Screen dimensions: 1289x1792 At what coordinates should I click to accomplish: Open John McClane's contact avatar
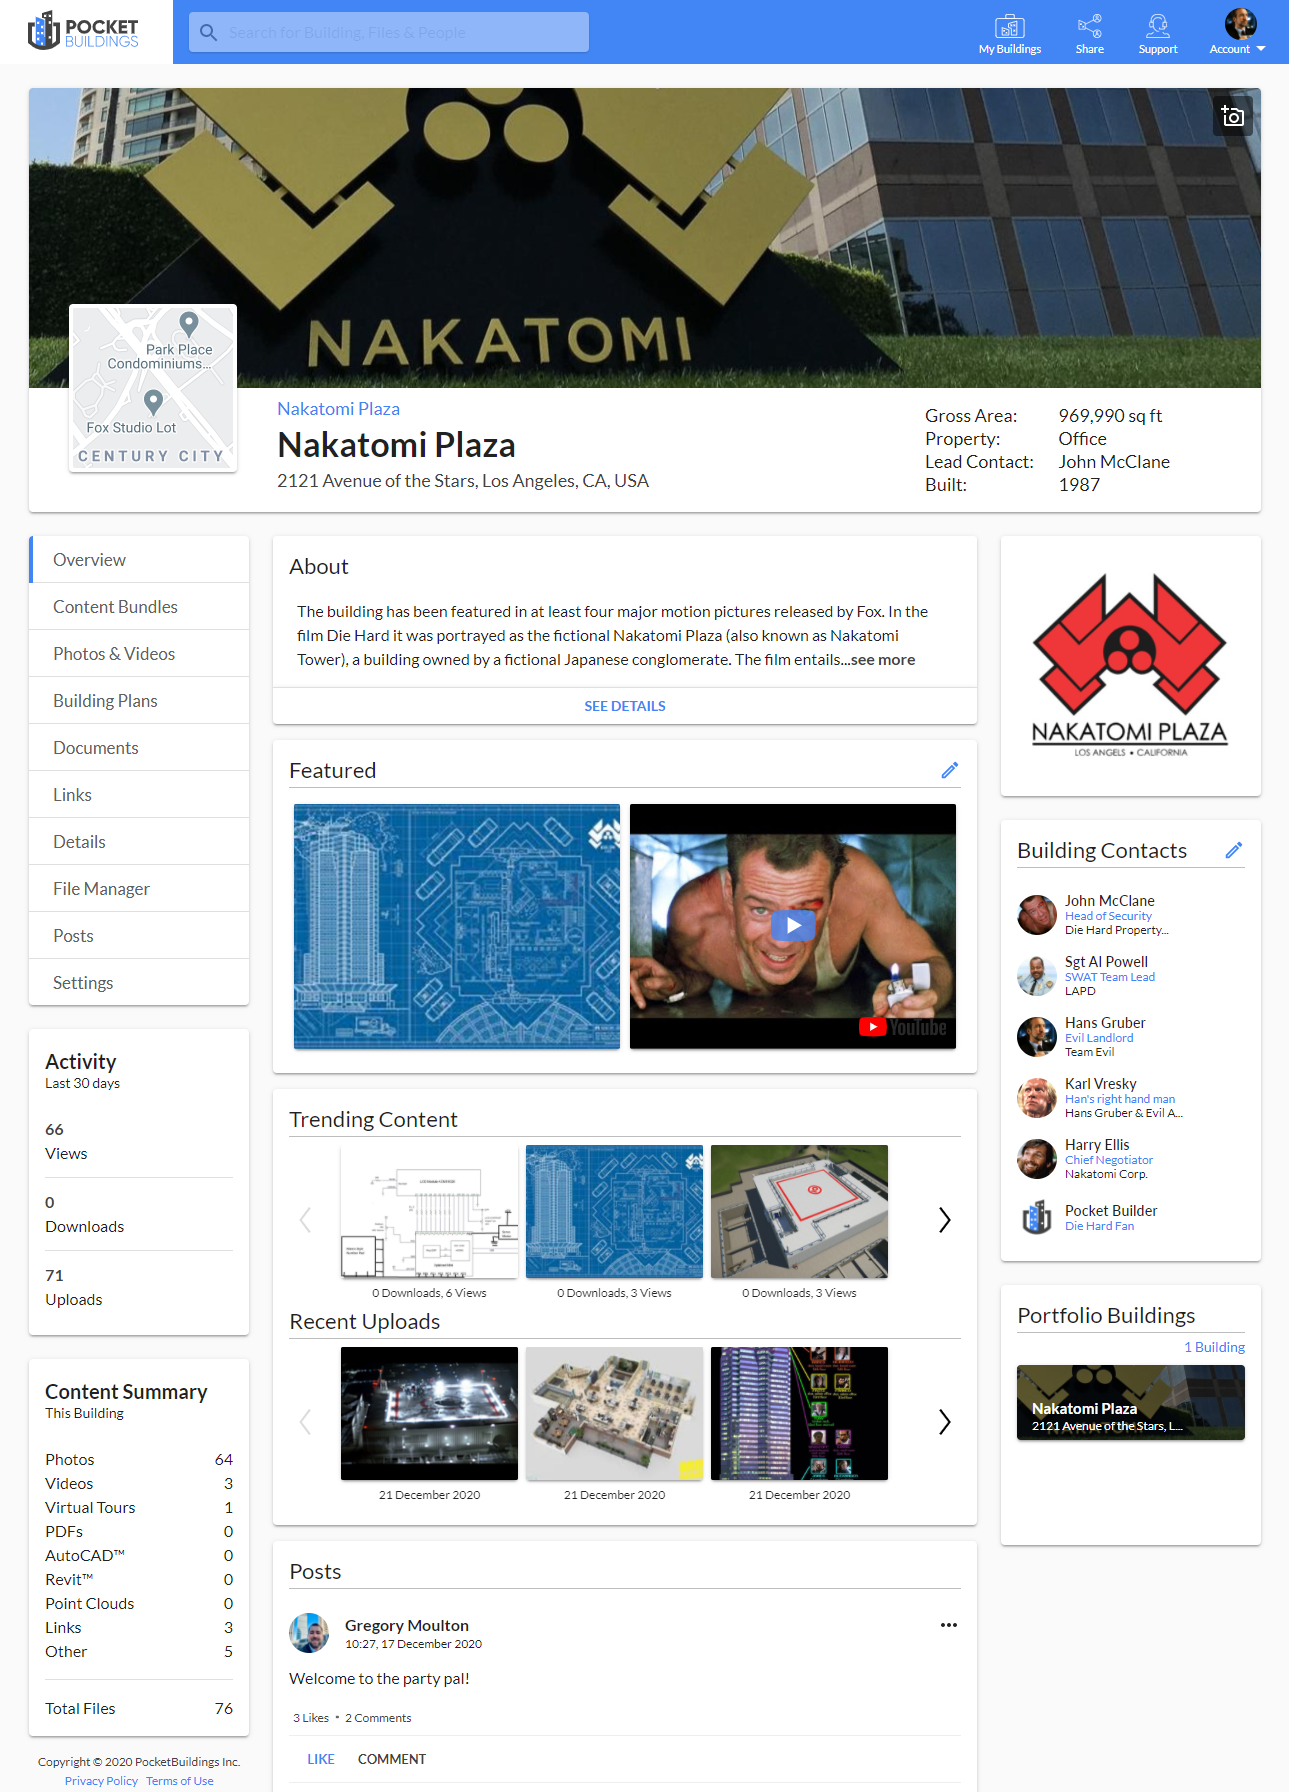coord(1037,915)
